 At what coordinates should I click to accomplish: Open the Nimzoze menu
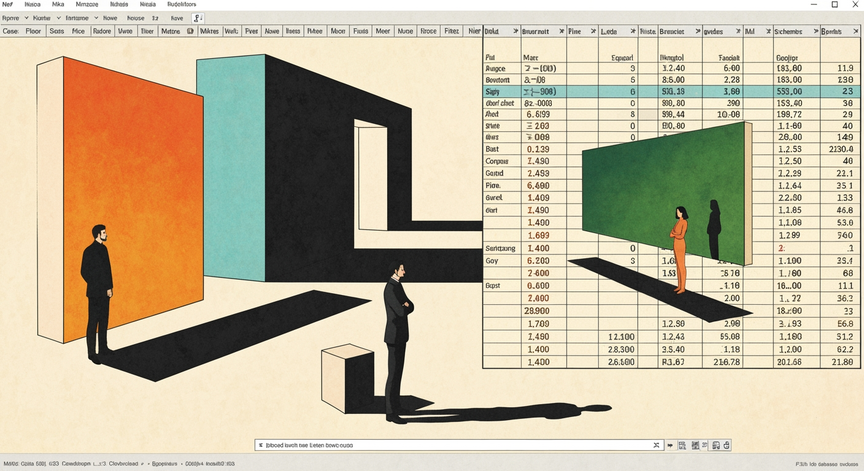87,4
